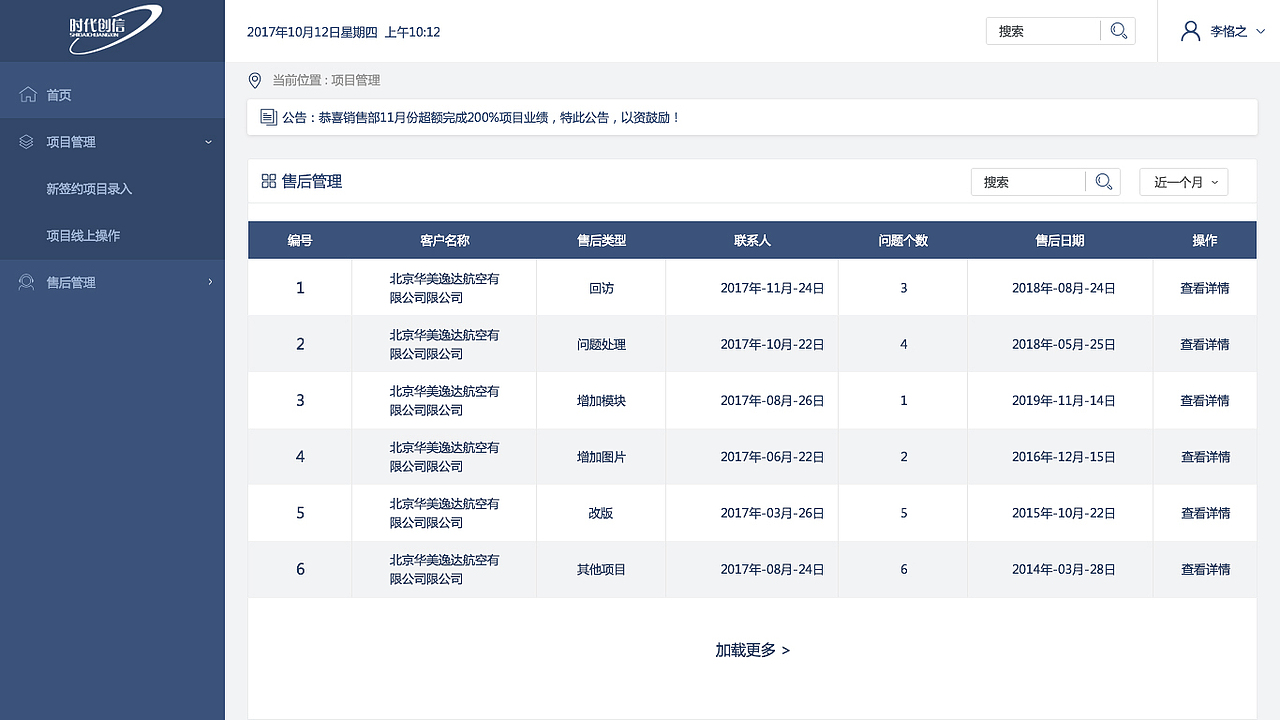Click the home icon beside 首页

pyautogui.click(x=27, y=95)
